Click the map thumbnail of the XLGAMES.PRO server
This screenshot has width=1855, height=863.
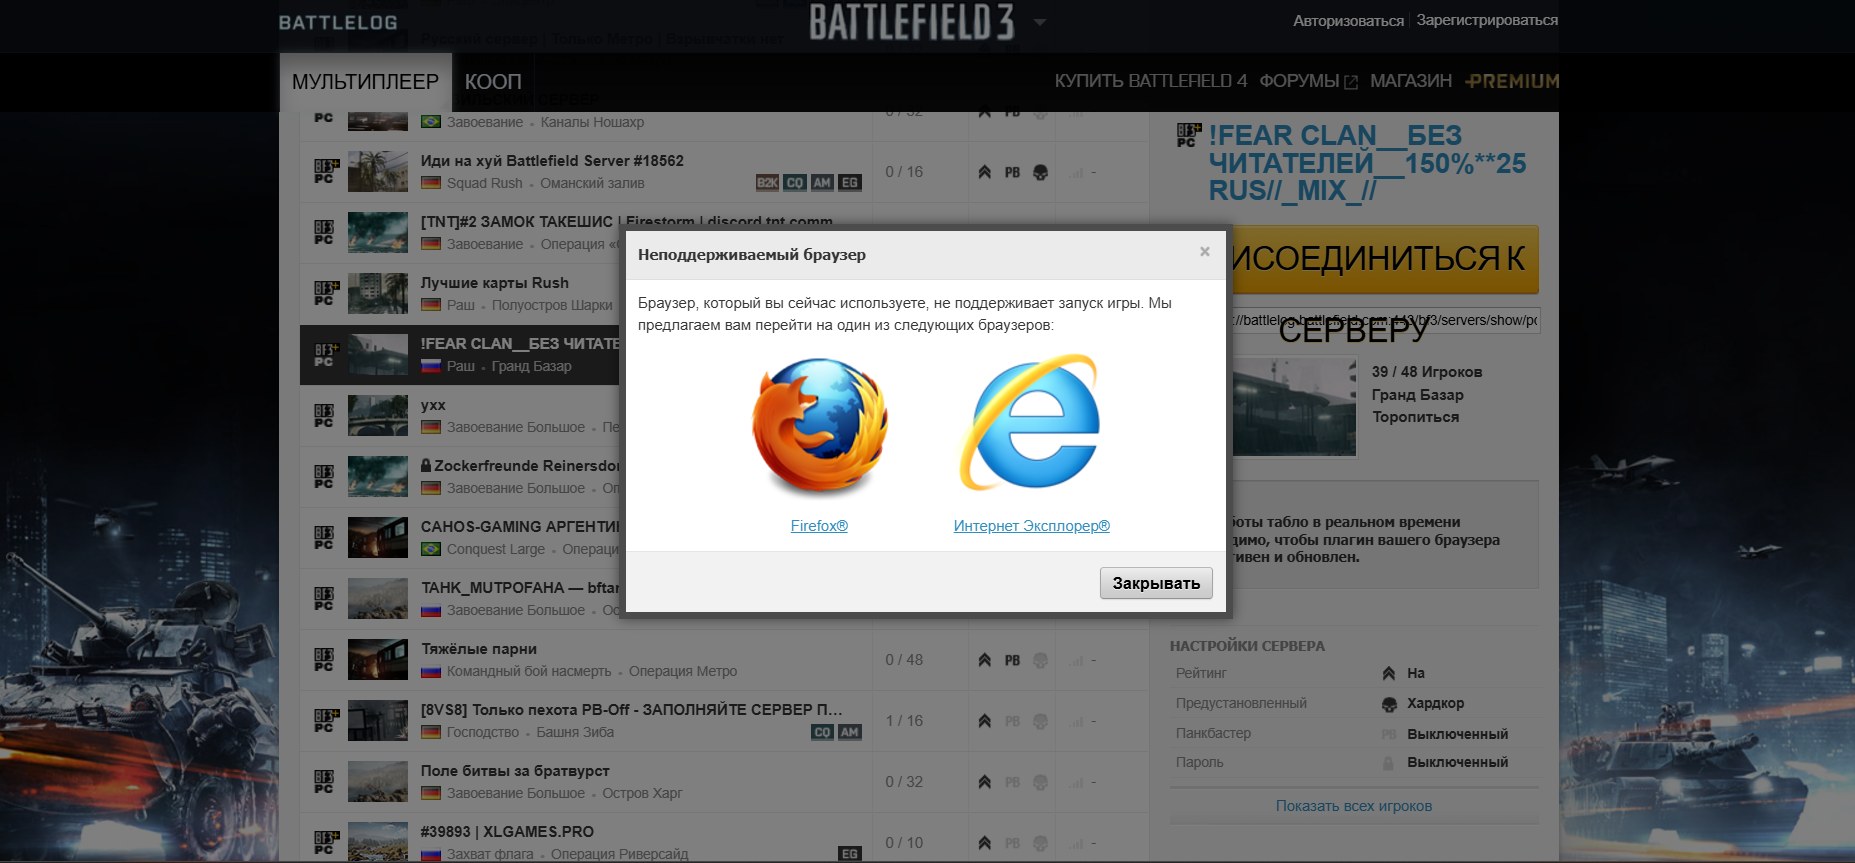(x=378, y=842)
